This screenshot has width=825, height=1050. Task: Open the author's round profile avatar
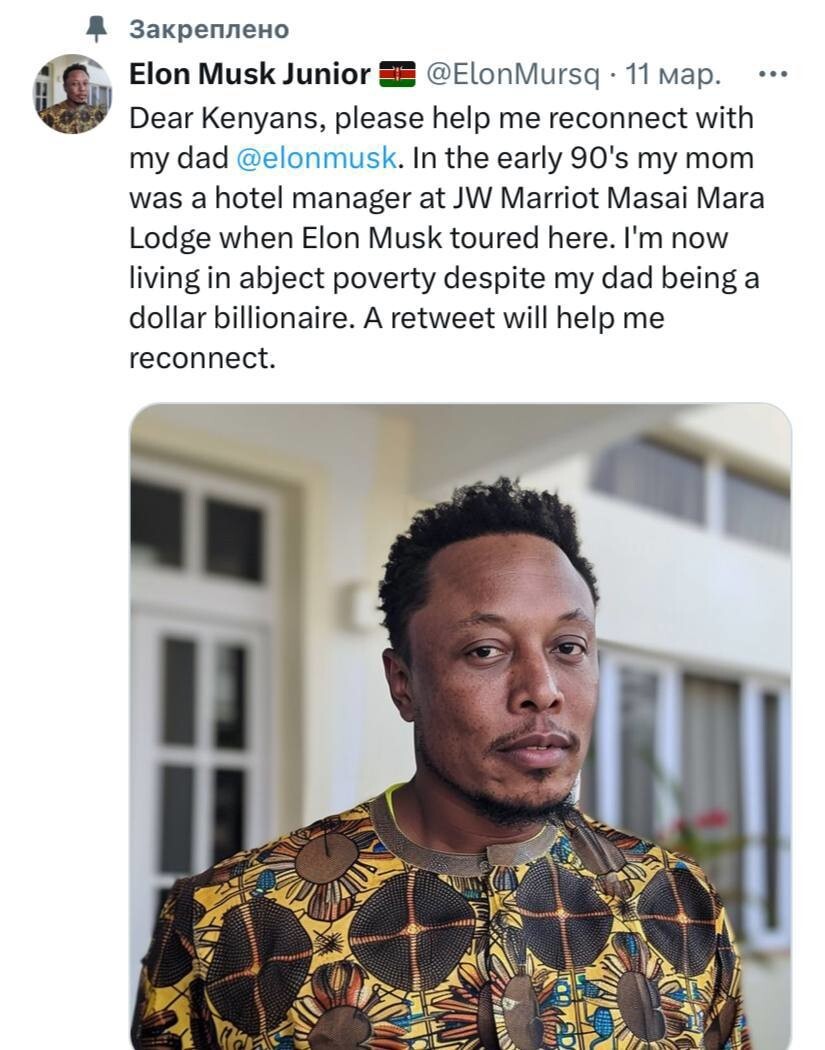72,93
